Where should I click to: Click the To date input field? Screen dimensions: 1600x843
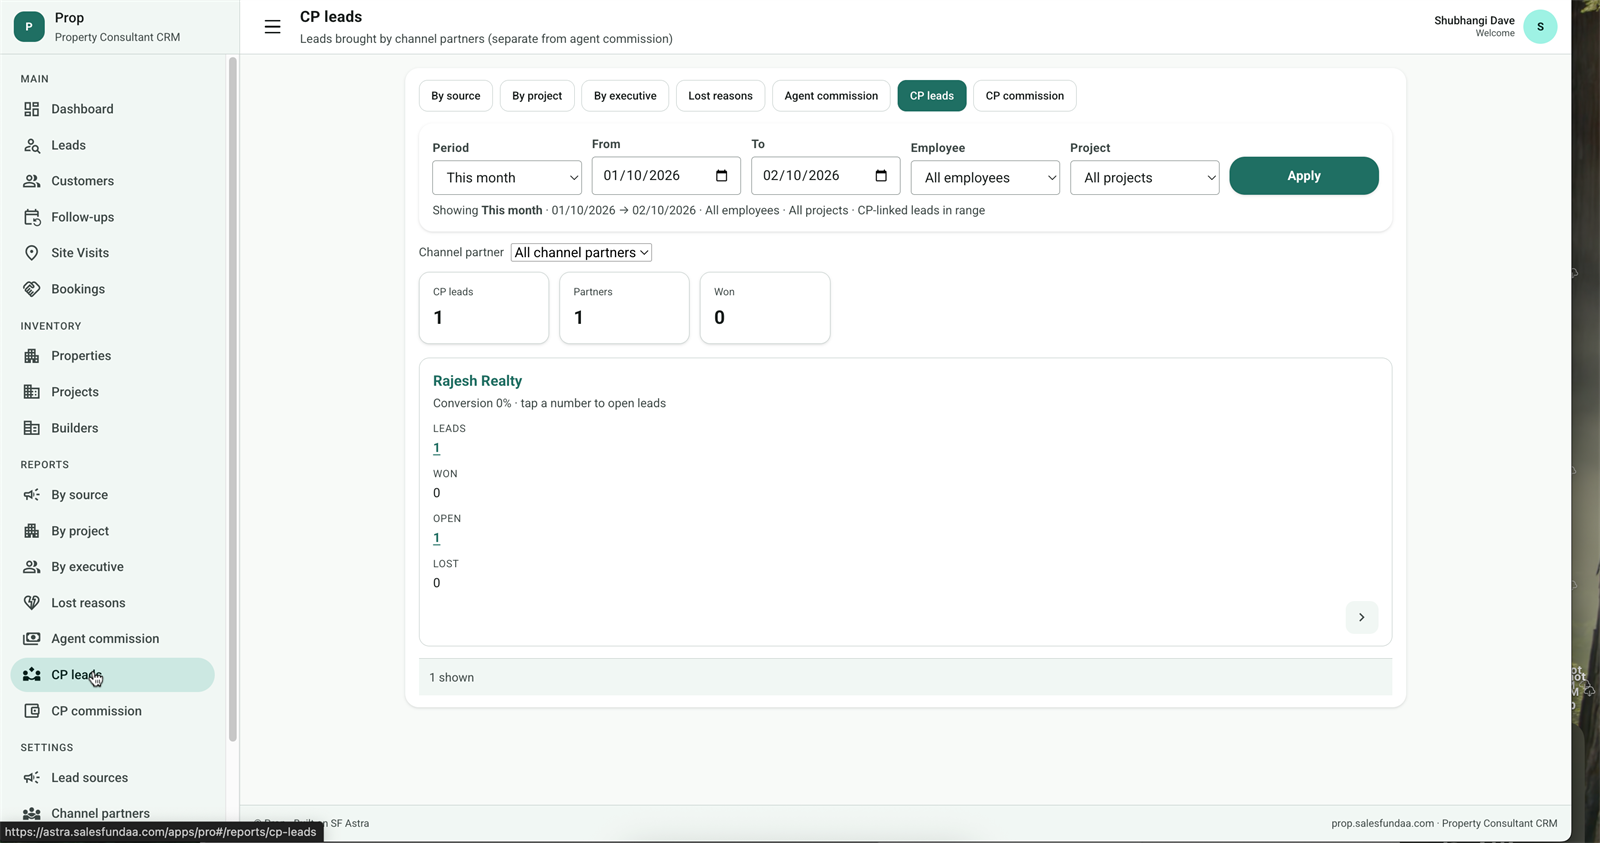[x=826, y=176]
